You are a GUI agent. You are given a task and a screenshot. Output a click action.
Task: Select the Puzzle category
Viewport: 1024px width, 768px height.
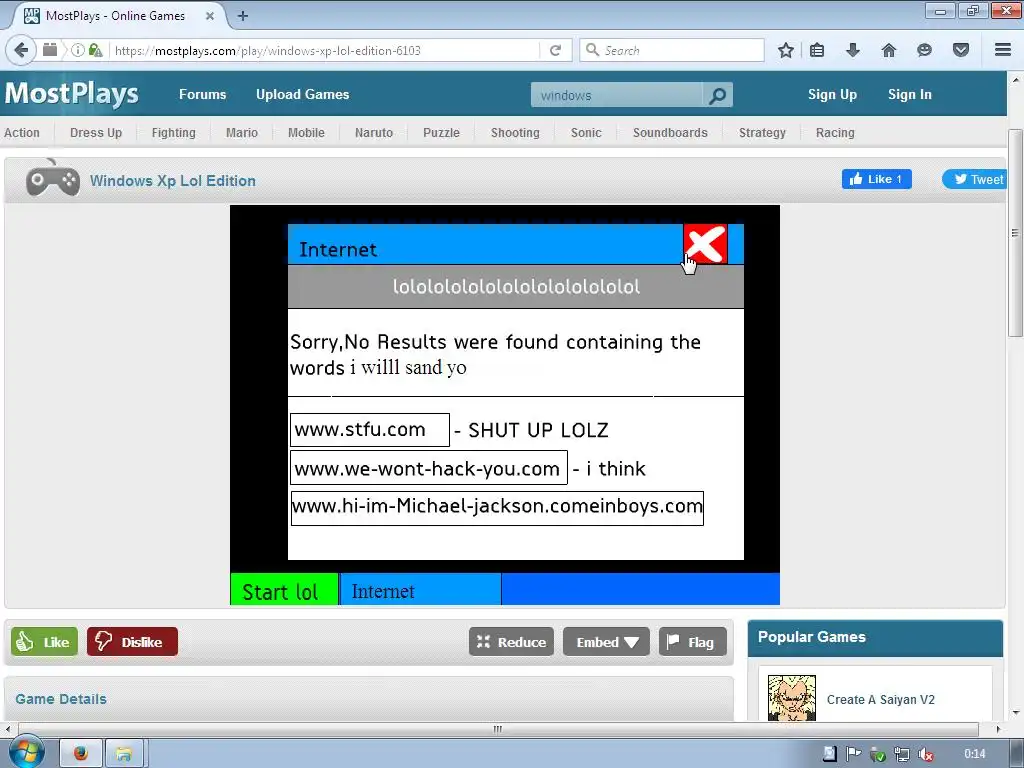pos(441,133)
